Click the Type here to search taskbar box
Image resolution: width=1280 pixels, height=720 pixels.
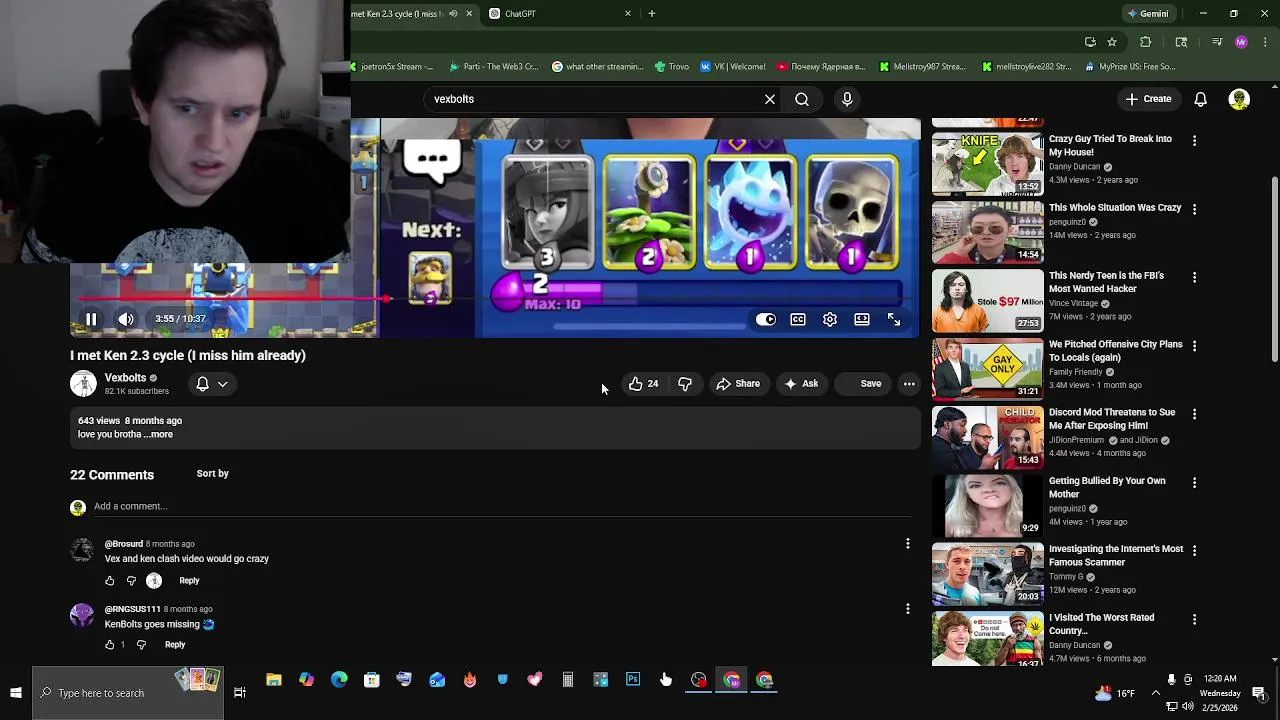click(127, 693)
